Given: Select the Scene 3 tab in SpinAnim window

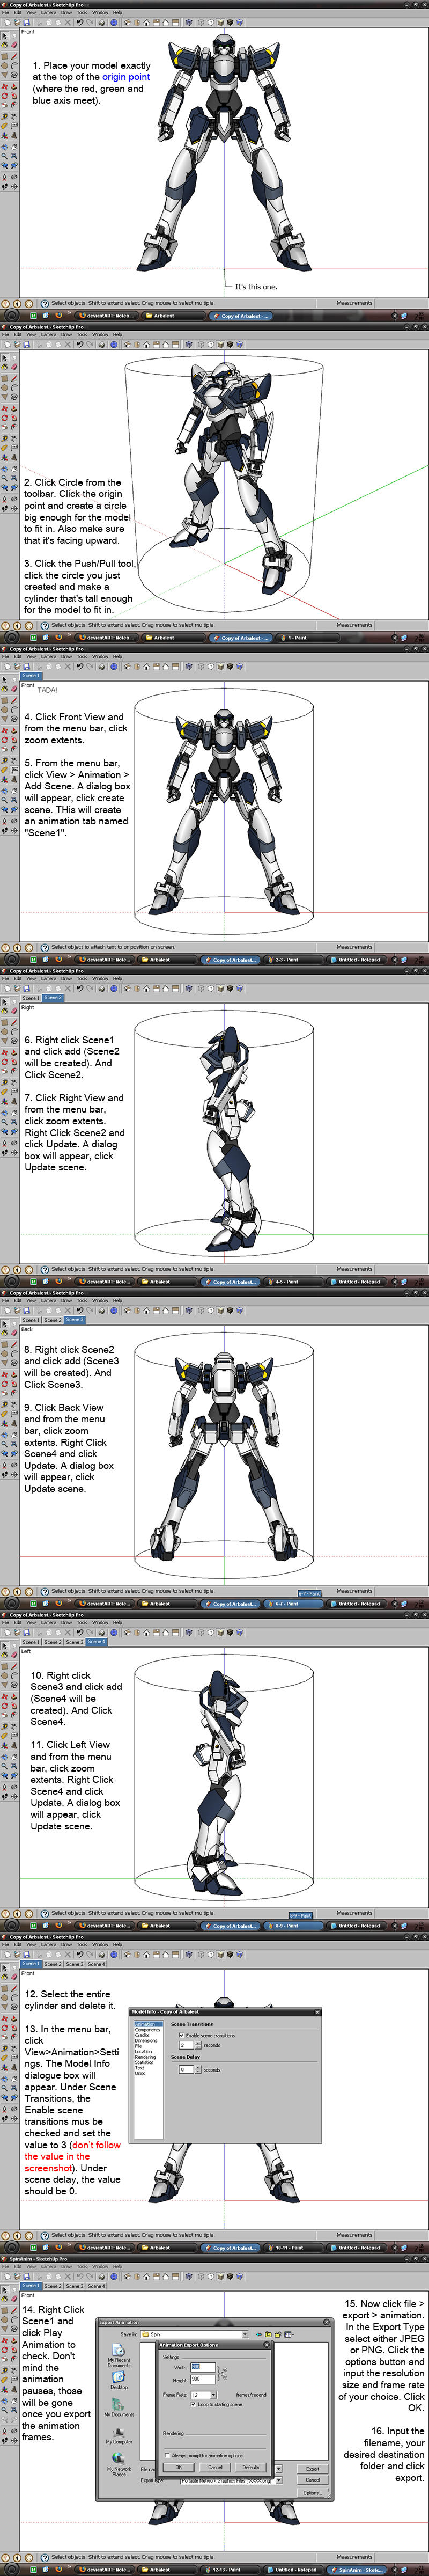Looking at the screenshot, I should pos(75,2285).
